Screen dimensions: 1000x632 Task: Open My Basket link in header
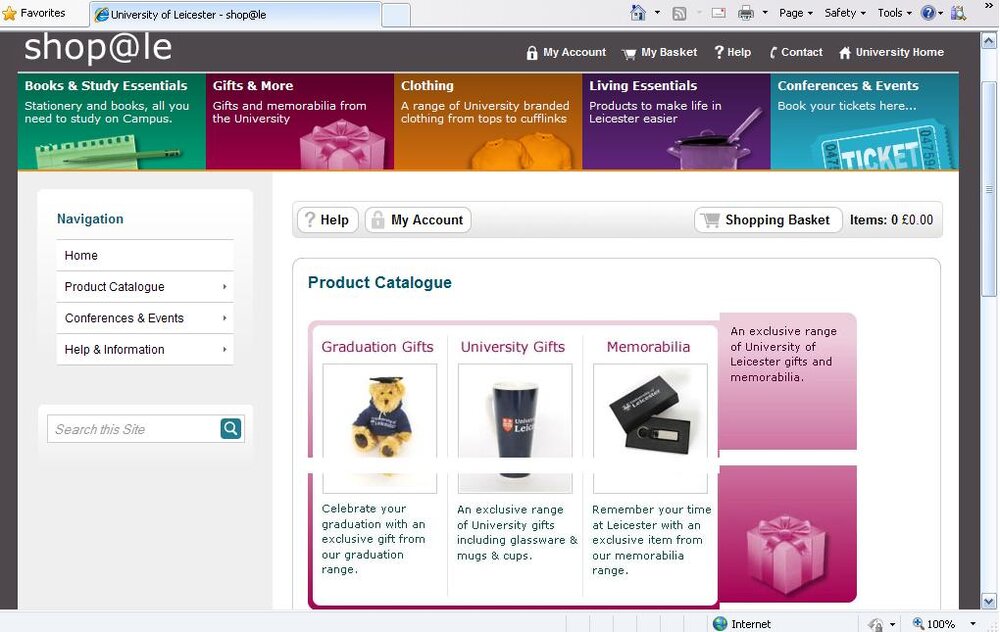click(x=659, y=52)
